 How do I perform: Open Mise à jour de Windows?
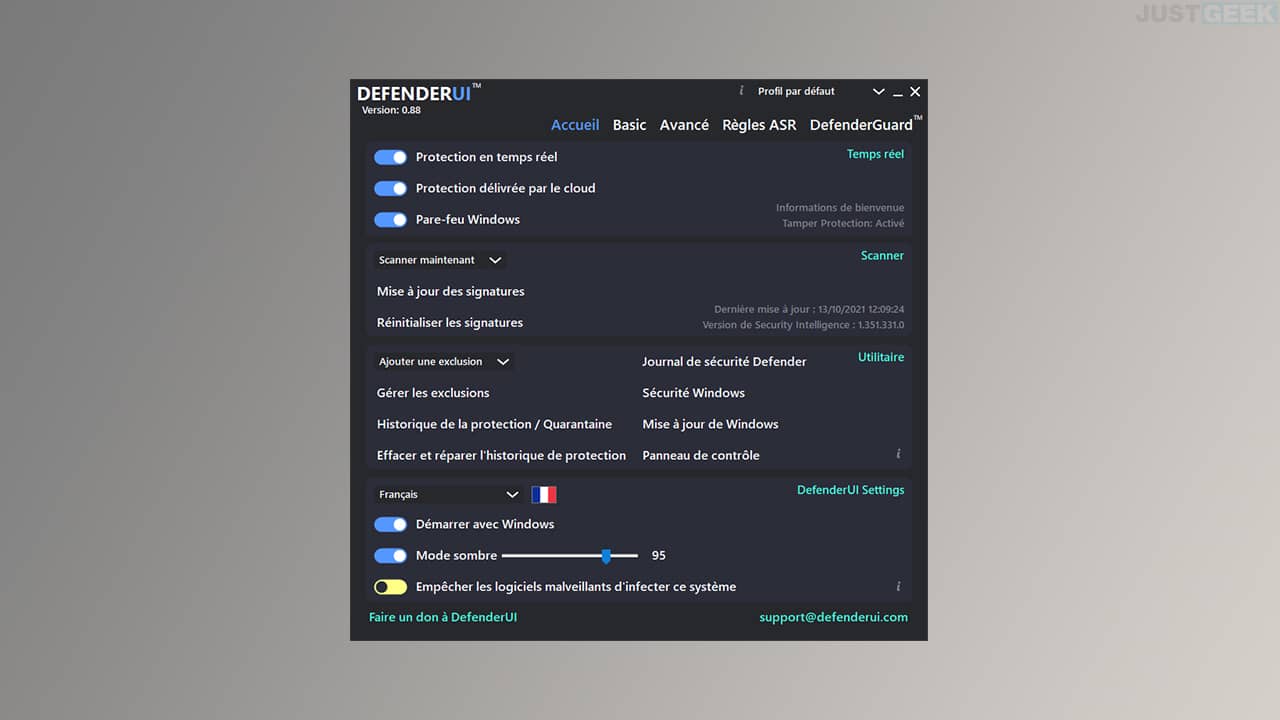[710, 424]
